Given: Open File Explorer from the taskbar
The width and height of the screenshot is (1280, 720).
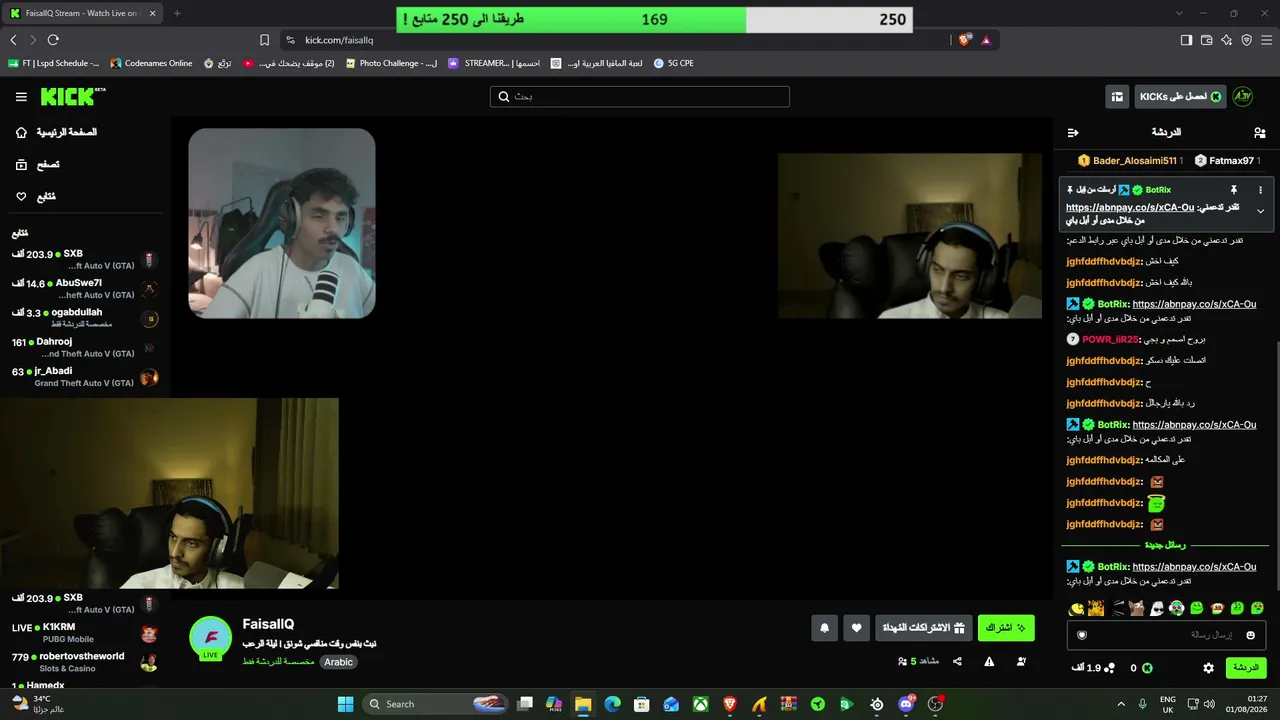Looking at the screenshot, I should tap(583, 704).
